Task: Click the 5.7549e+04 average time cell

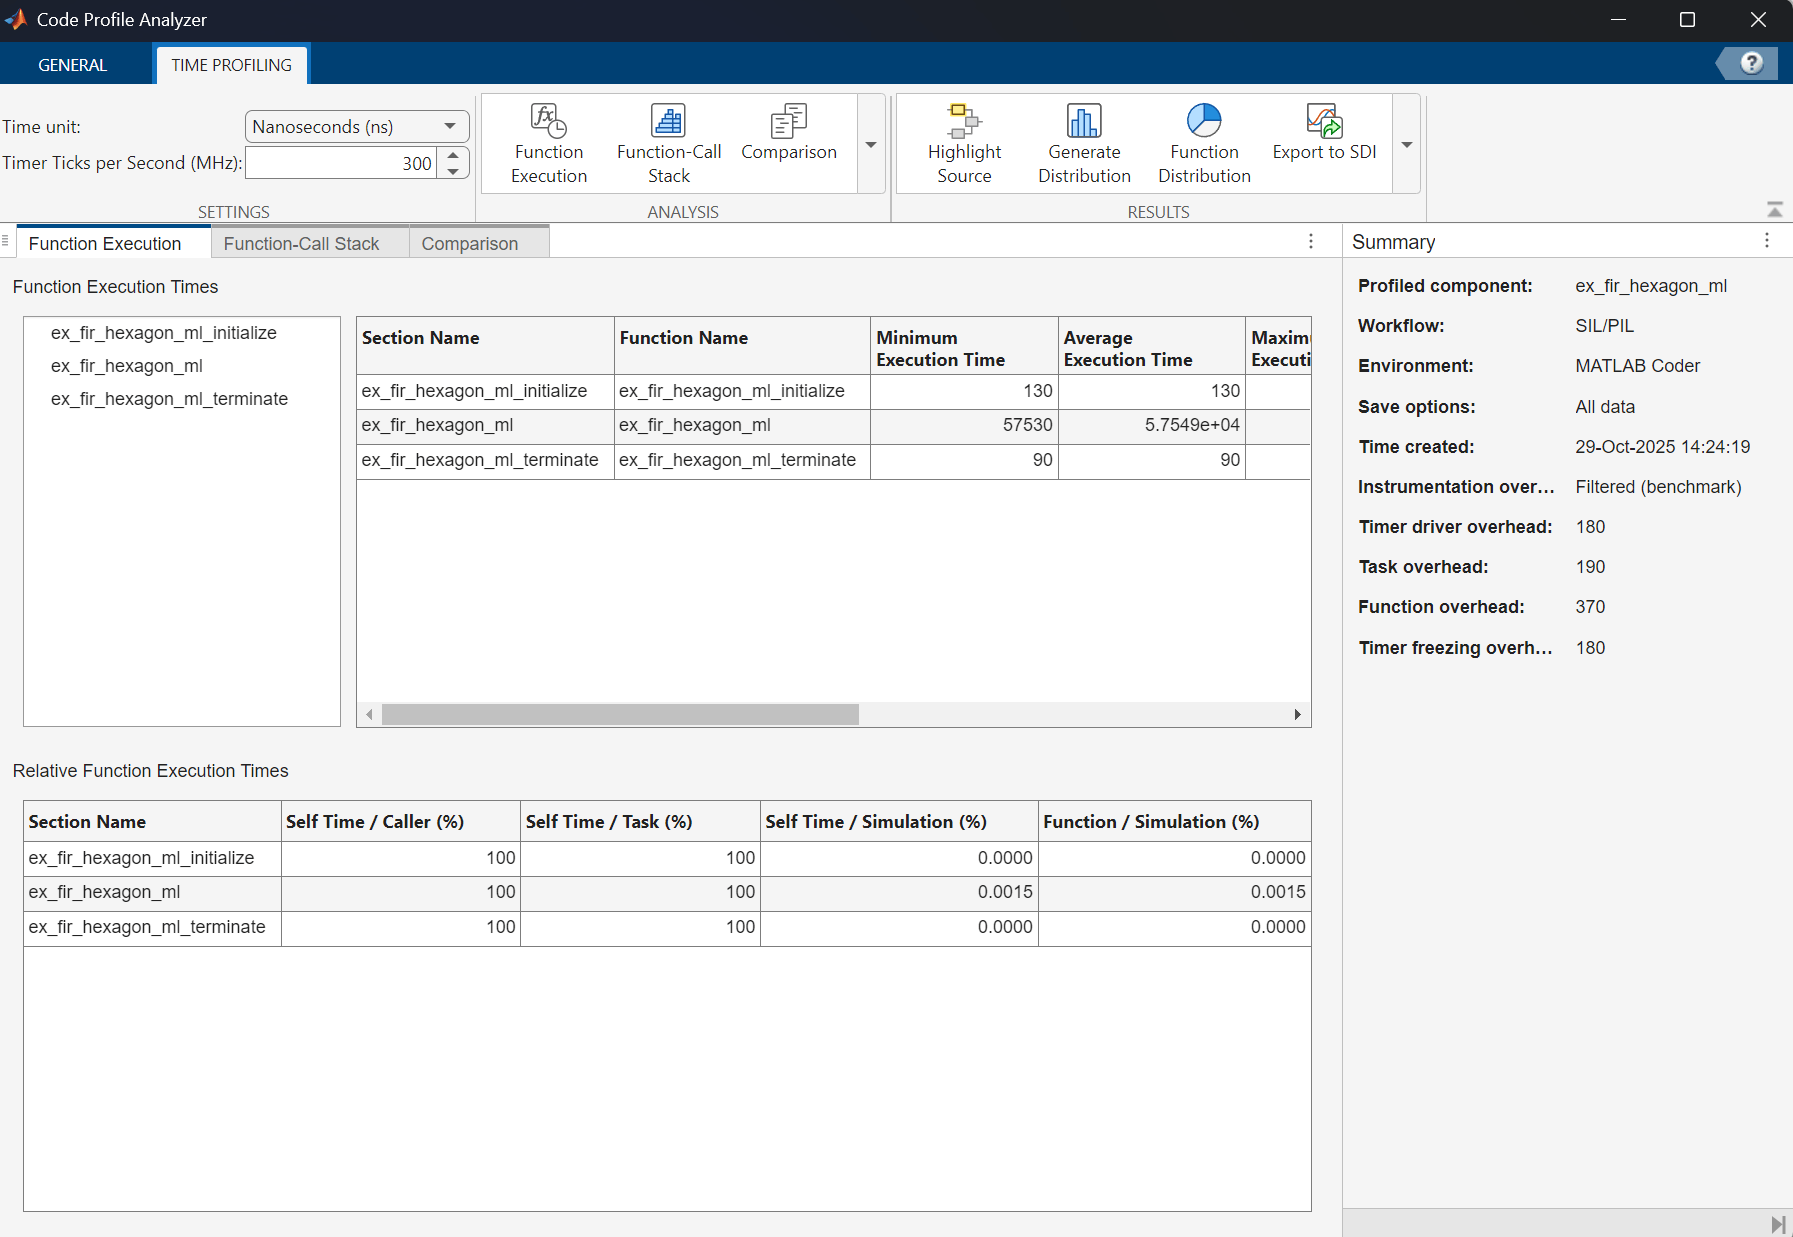Action: [1152, 425]
